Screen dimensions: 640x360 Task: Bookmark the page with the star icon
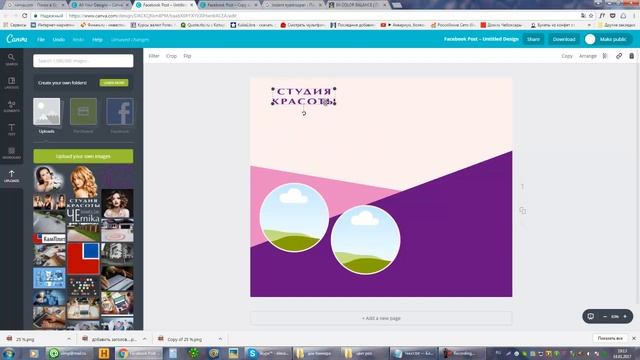(591, 16)
